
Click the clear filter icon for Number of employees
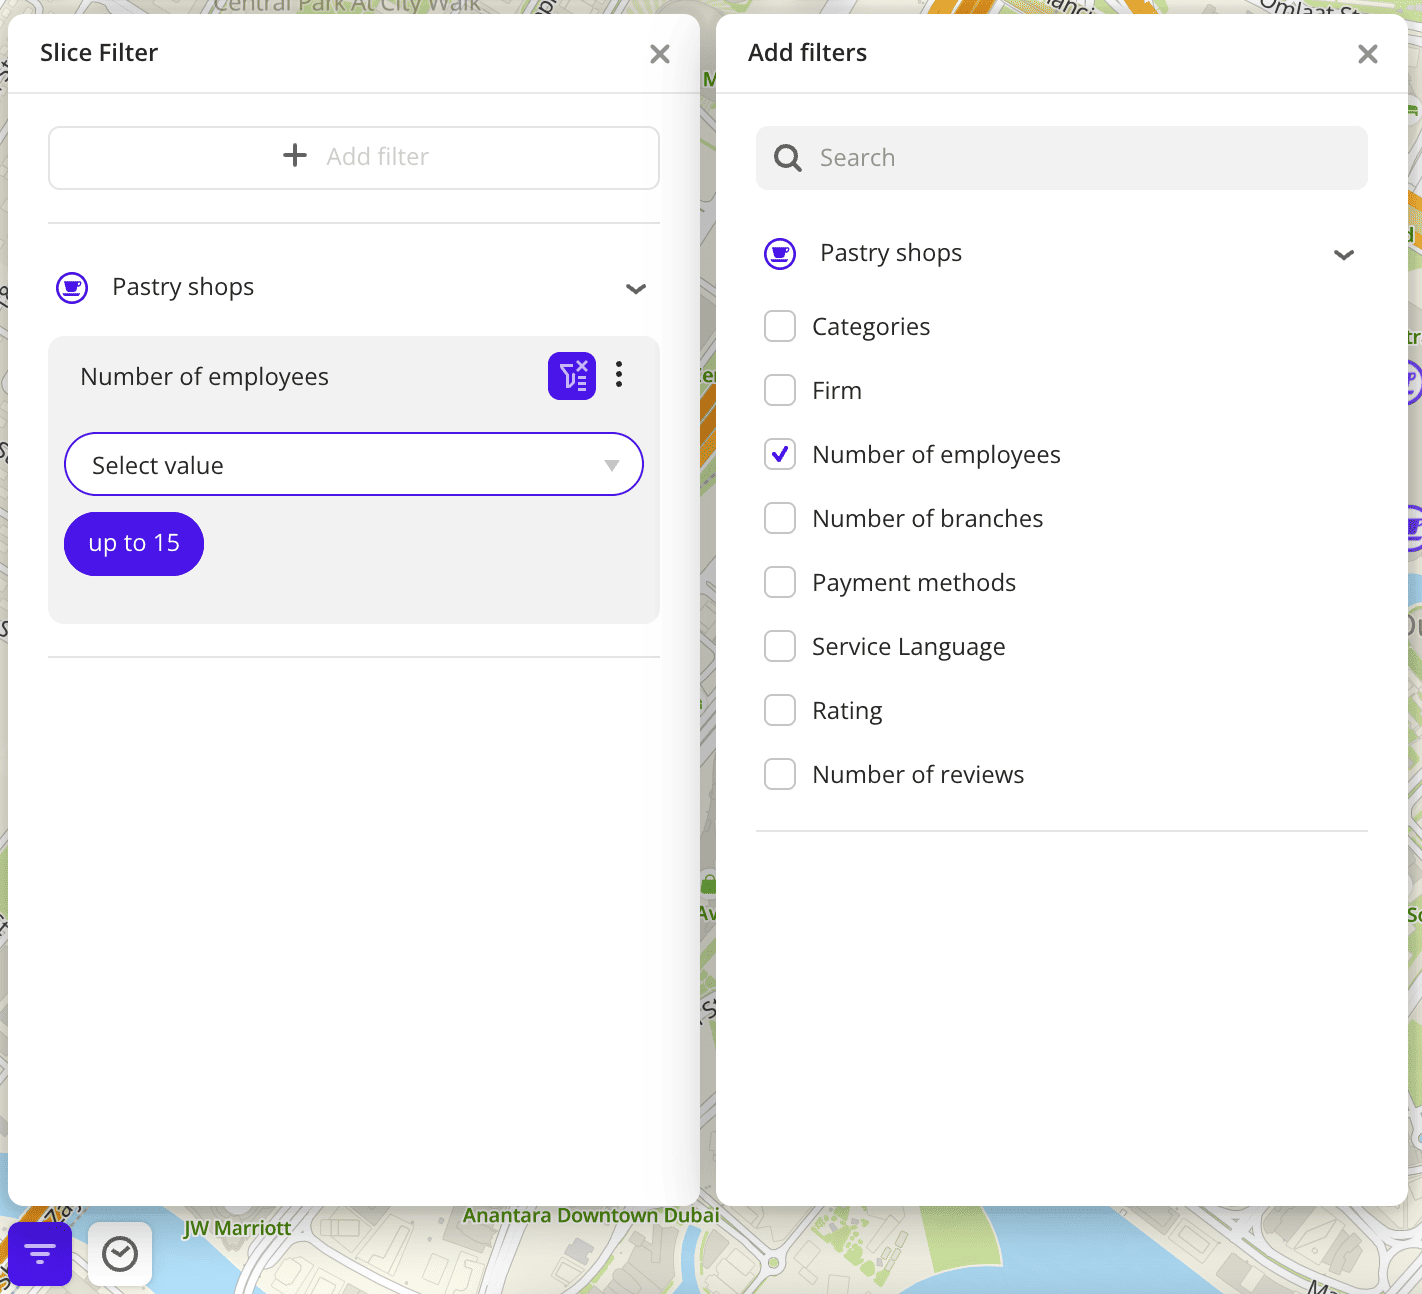pyautogui.click(x=571, y=376)
